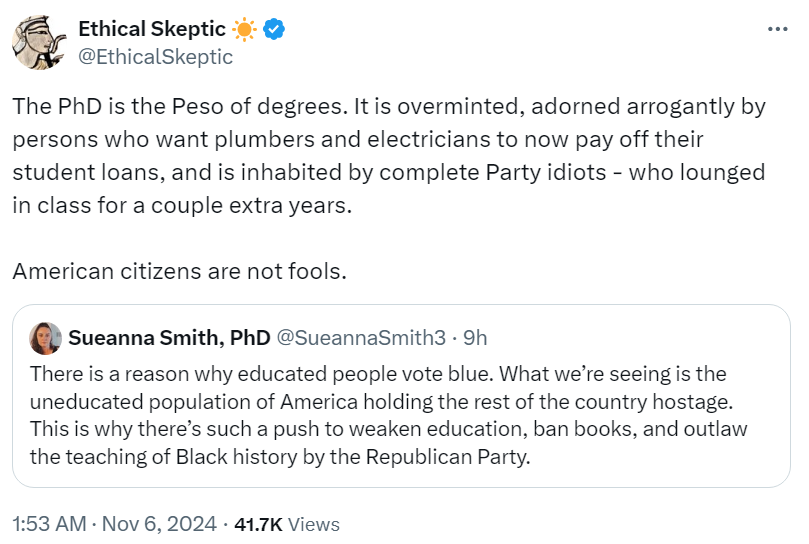Click Sueanna Smith's small profile picture
The height and width of the screenshot is (544, 809).
[45, 338]
